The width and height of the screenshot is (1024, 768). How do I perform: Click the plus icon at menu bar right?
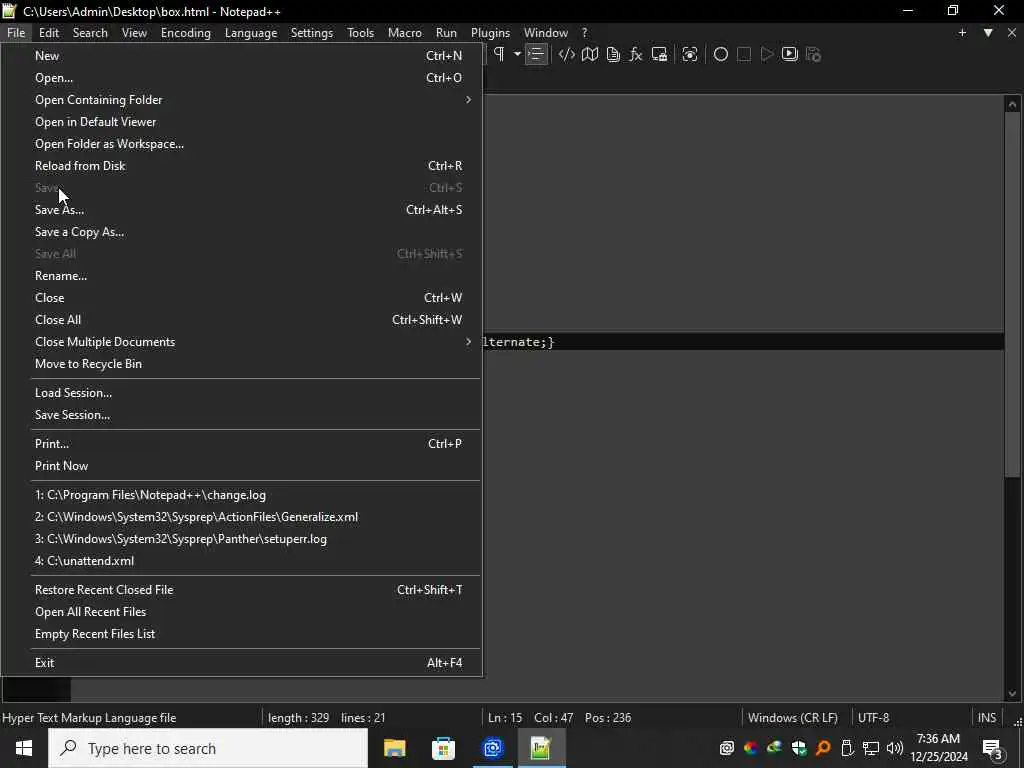[x=962, y=33]
